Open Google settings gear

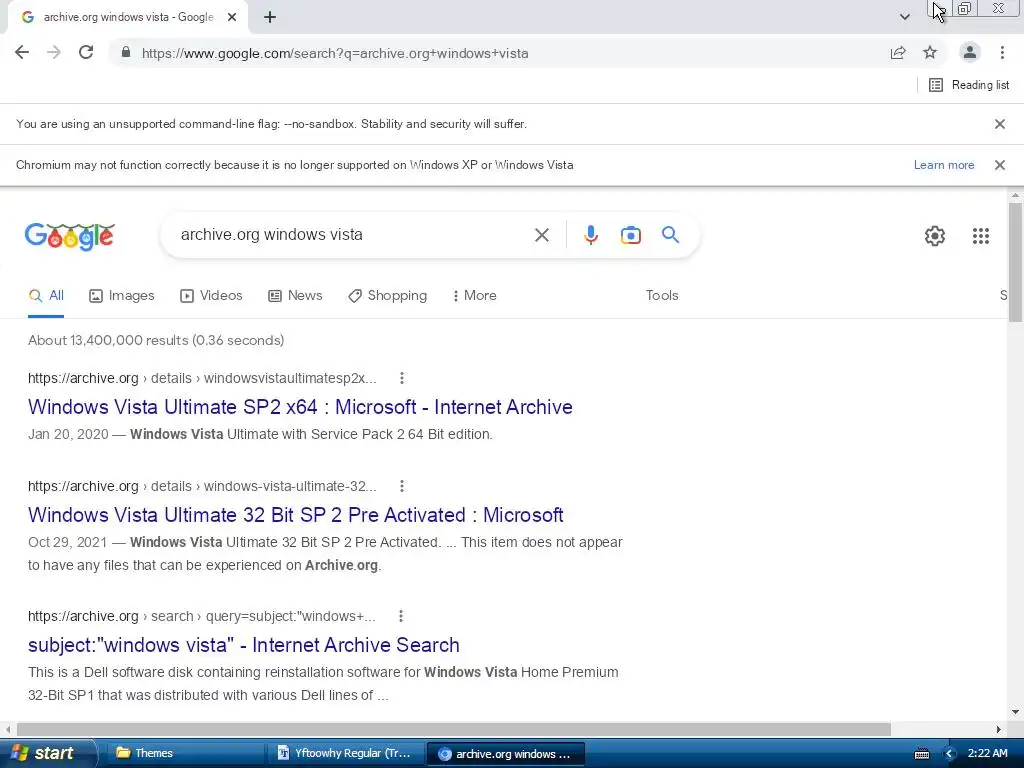935,236
